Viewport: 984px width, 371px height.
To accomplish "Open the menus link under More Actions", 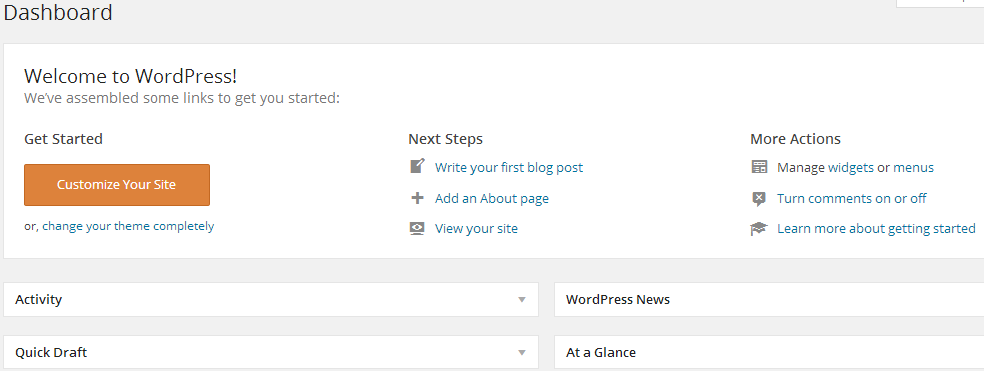I will (913, 168).
